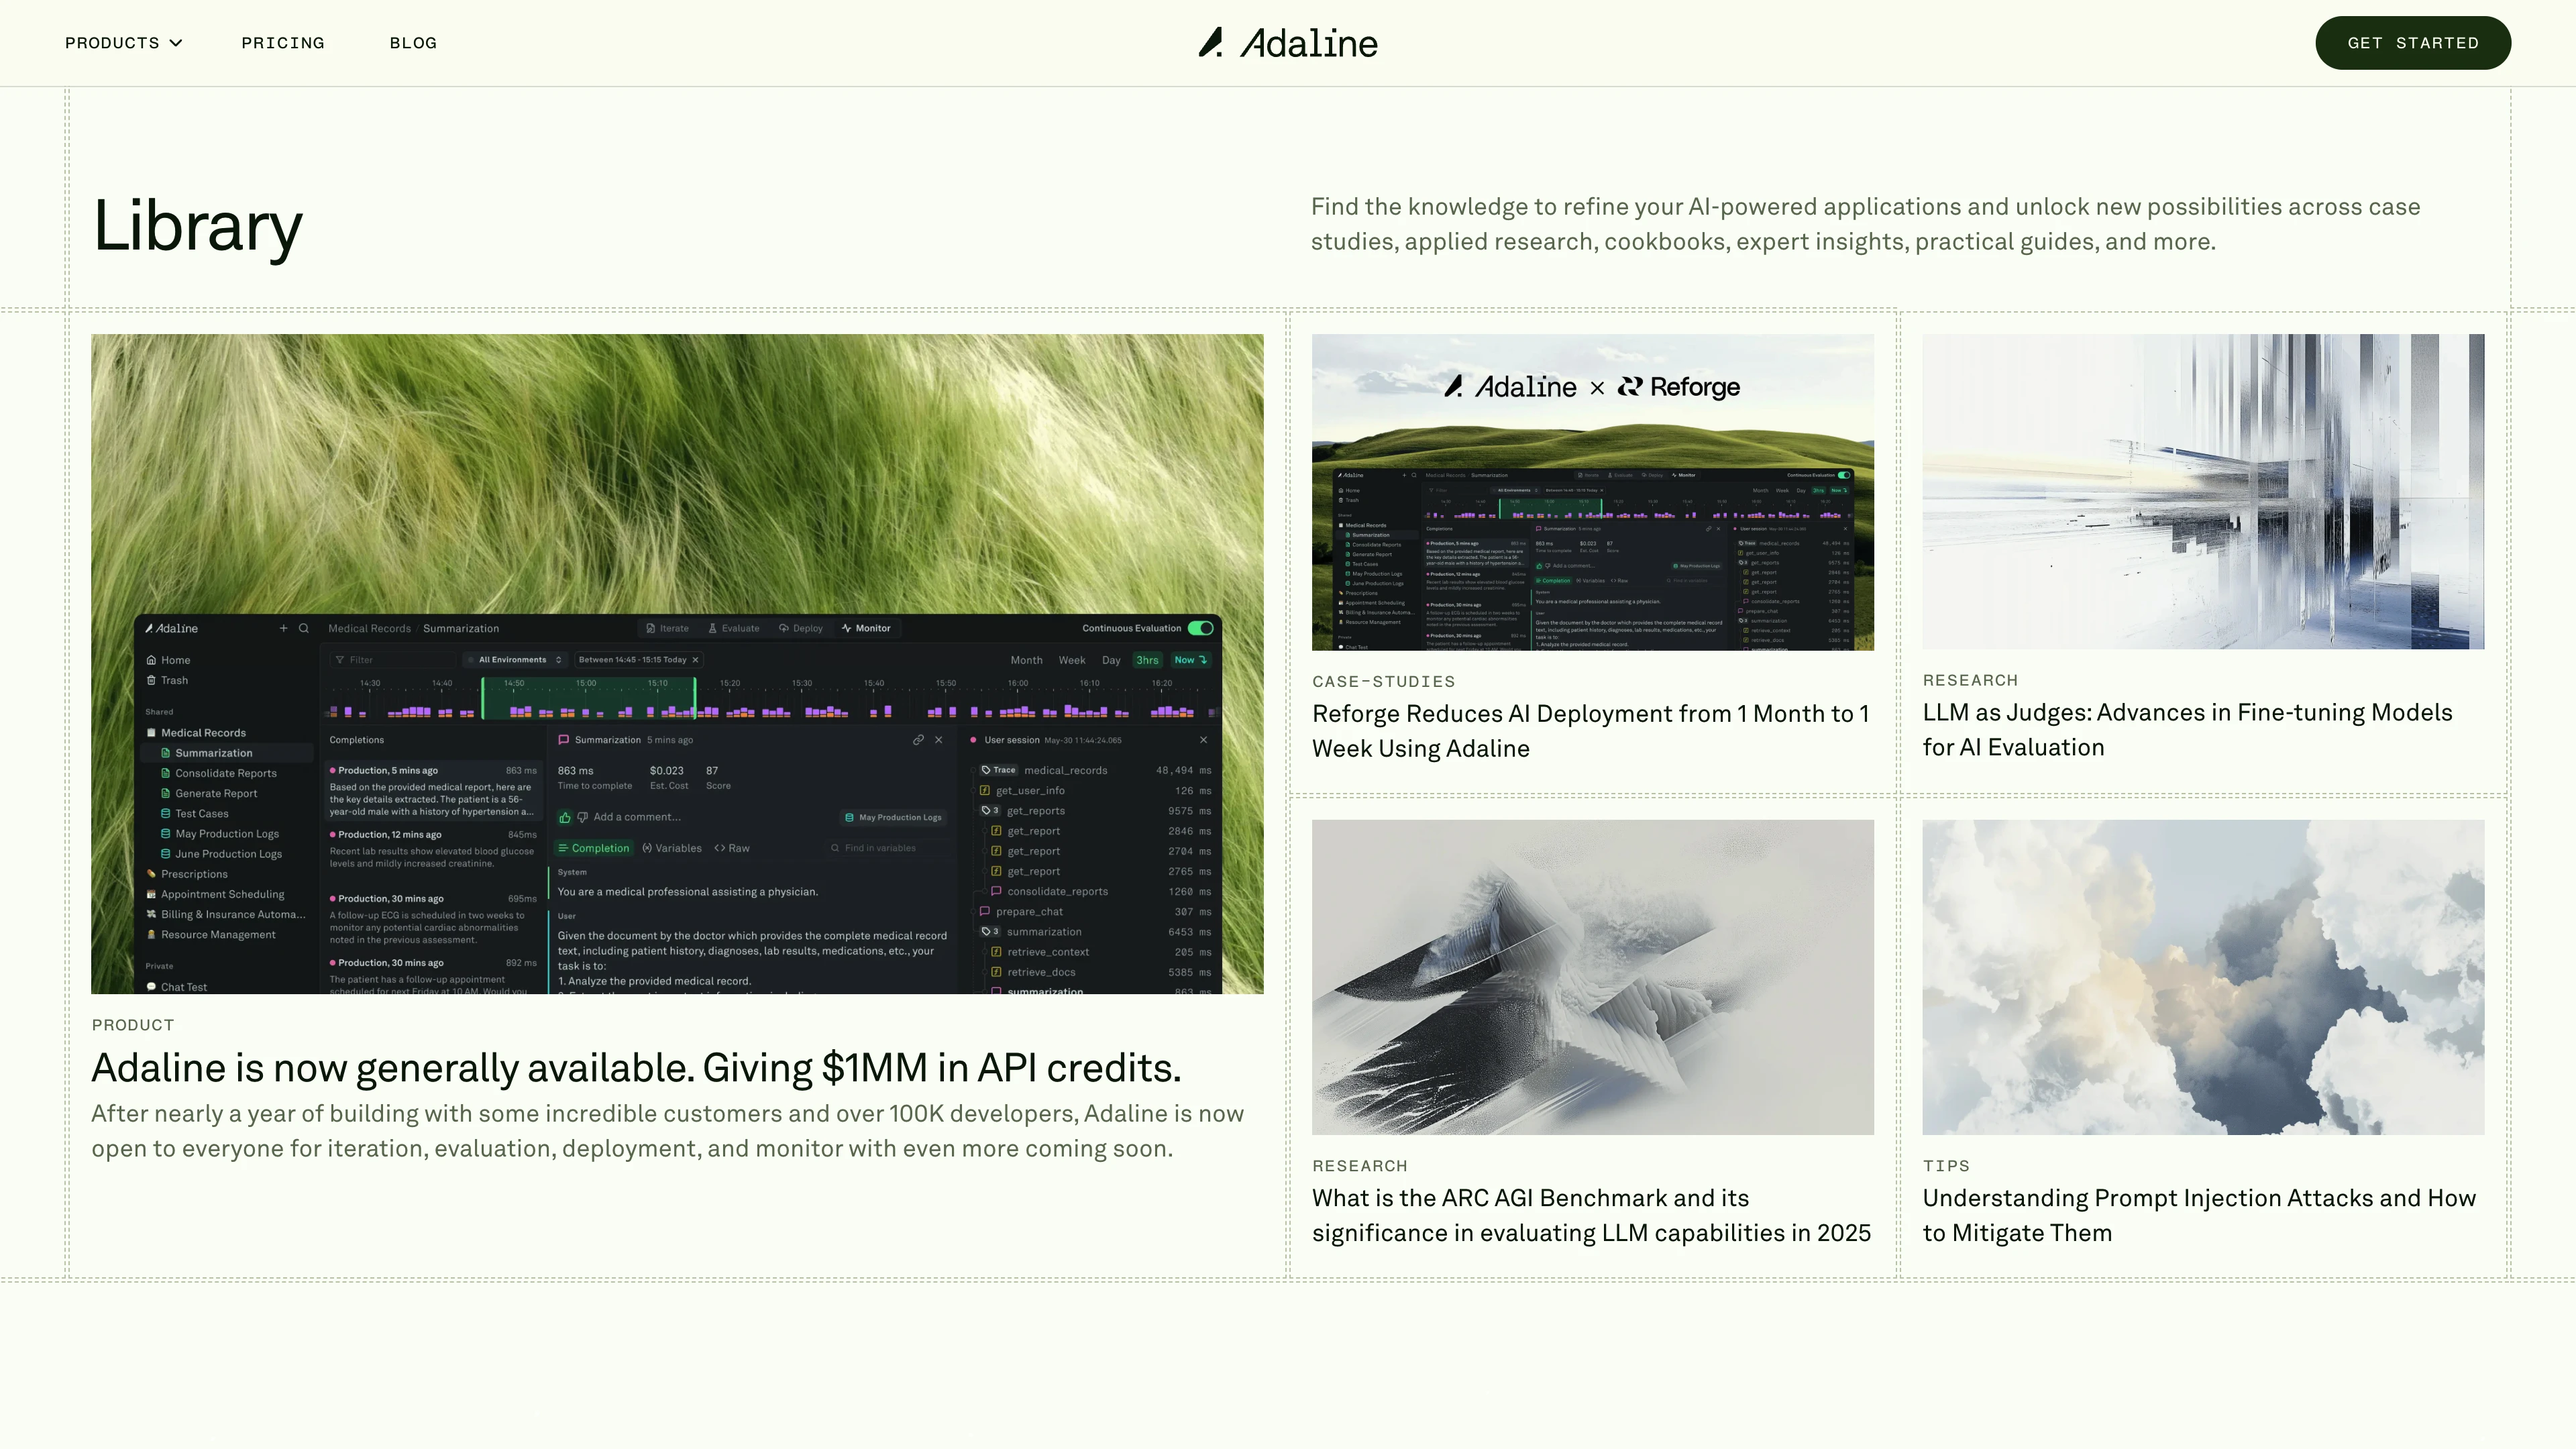
Task: Open the cloudy sky thumbnail
Action: click(x=2203, y=977)
